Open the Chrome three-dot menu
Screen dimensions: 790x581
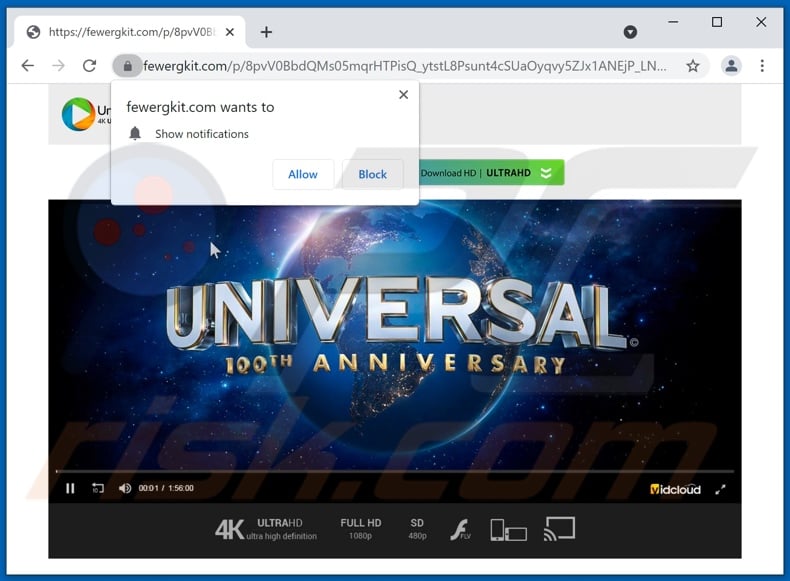point(762,66)
